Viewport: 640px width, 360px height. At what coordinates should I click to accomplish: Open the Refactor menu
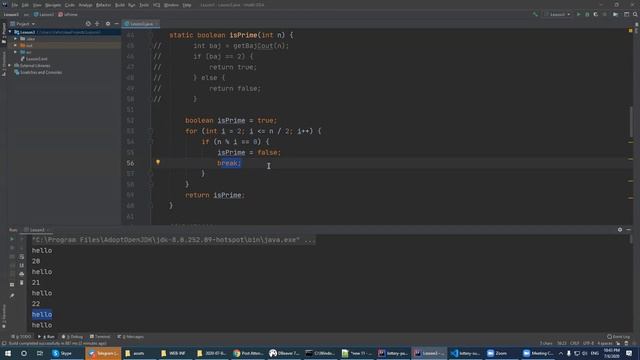pos(103,5)
